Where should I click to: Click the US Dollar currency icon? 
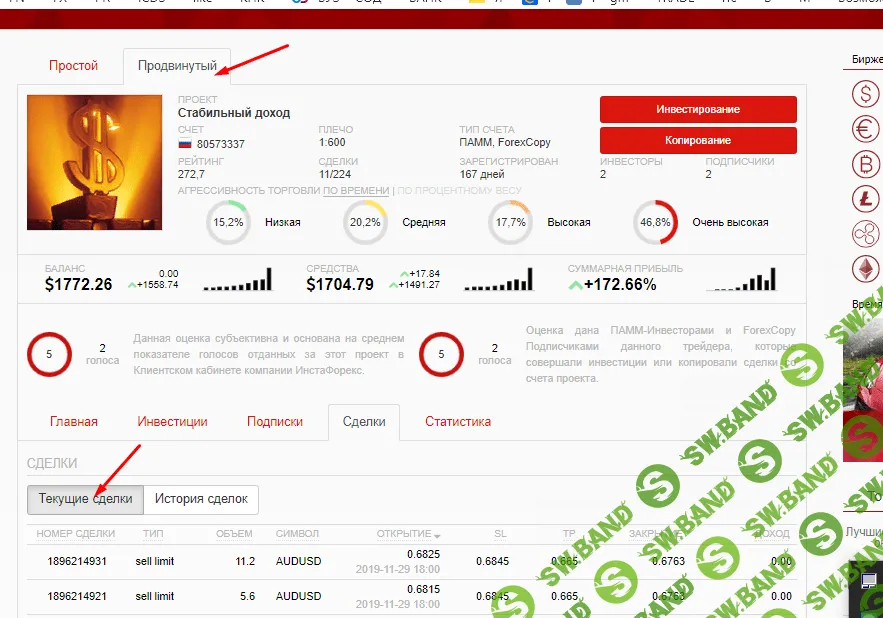tap(865, 95)
